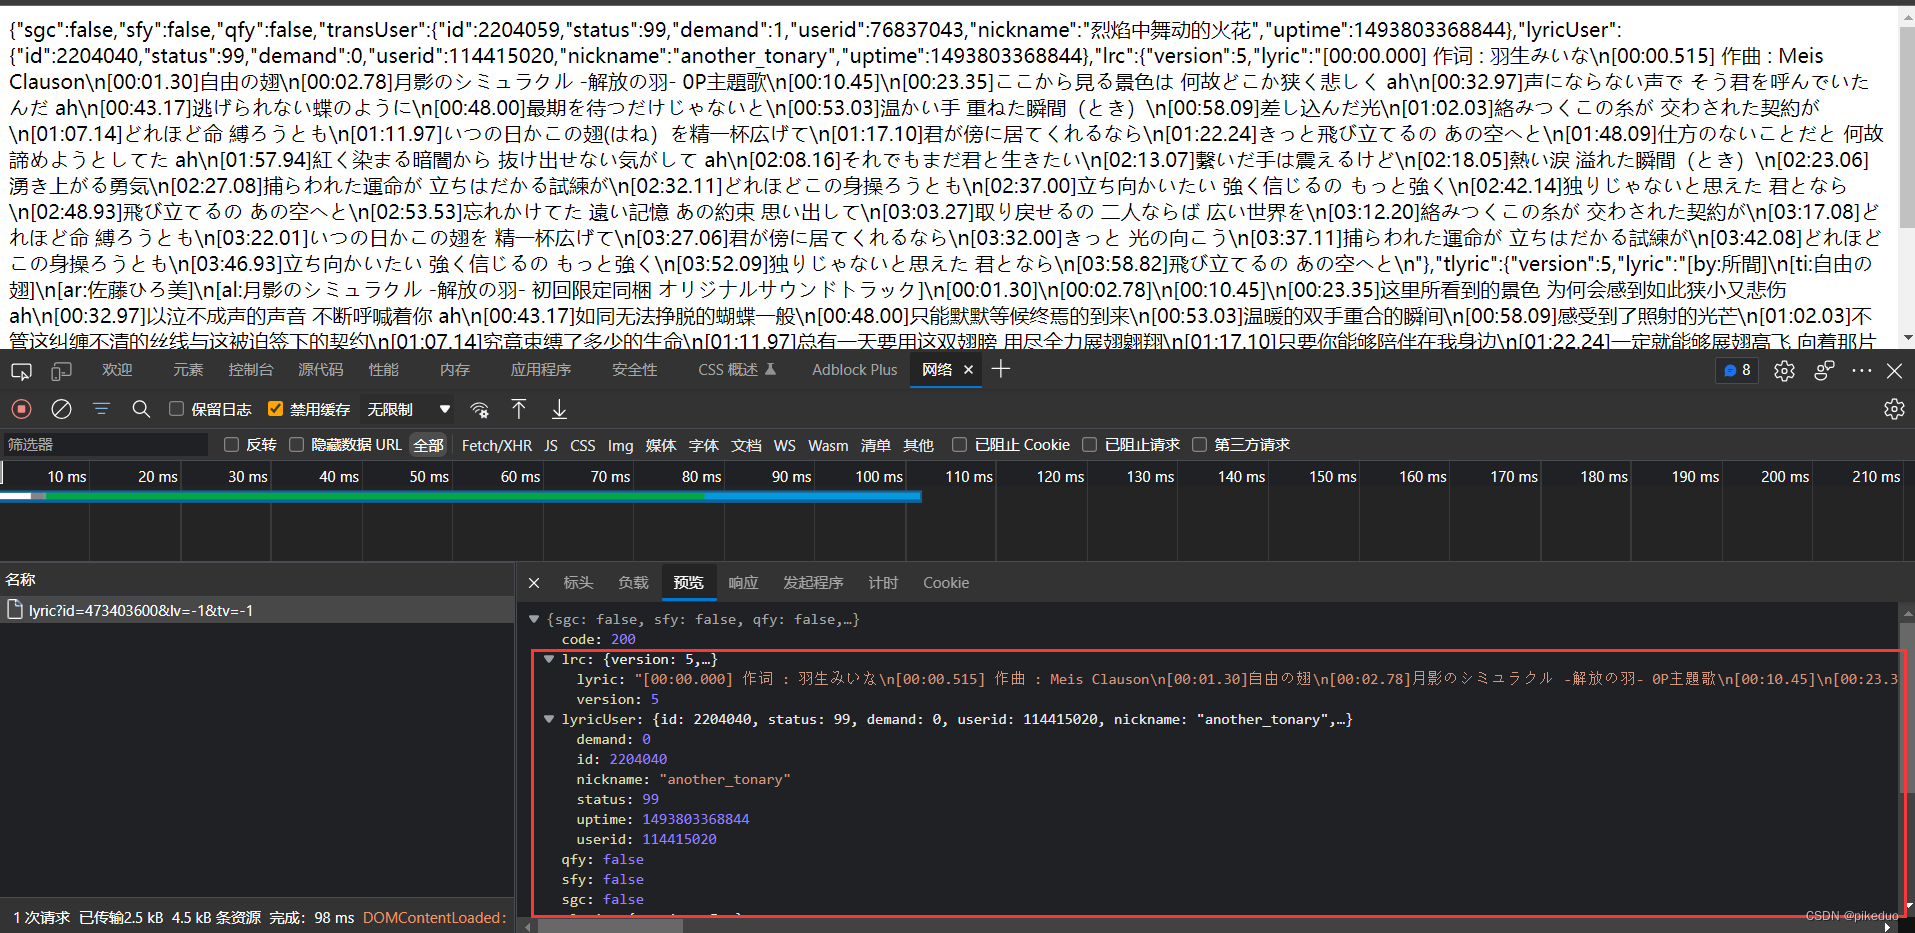Open the 无限制 throttling dropdown
Image resolution: width=1915 pixels, height=933 pixels.
(x=408, y=409)
